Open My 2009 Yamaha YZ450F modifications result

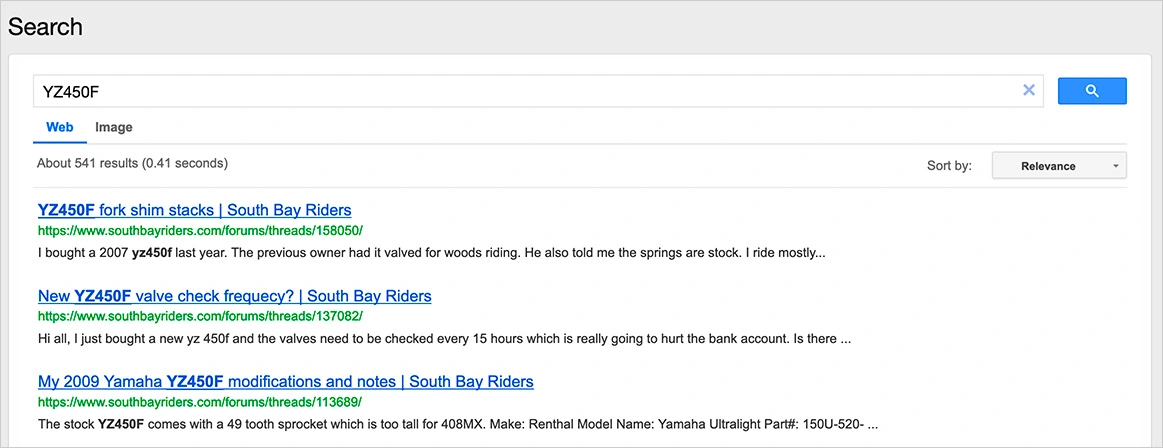tap(286, 383)
